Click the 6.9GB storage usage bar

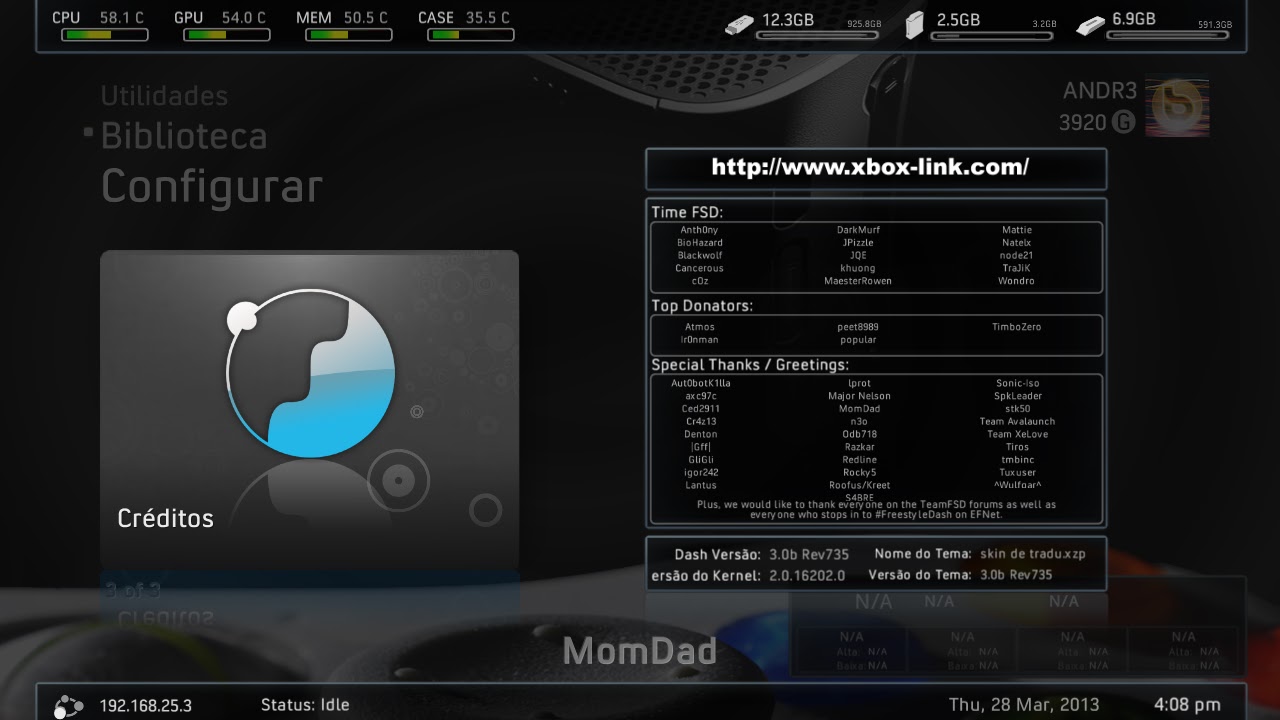coord(1169,35)
